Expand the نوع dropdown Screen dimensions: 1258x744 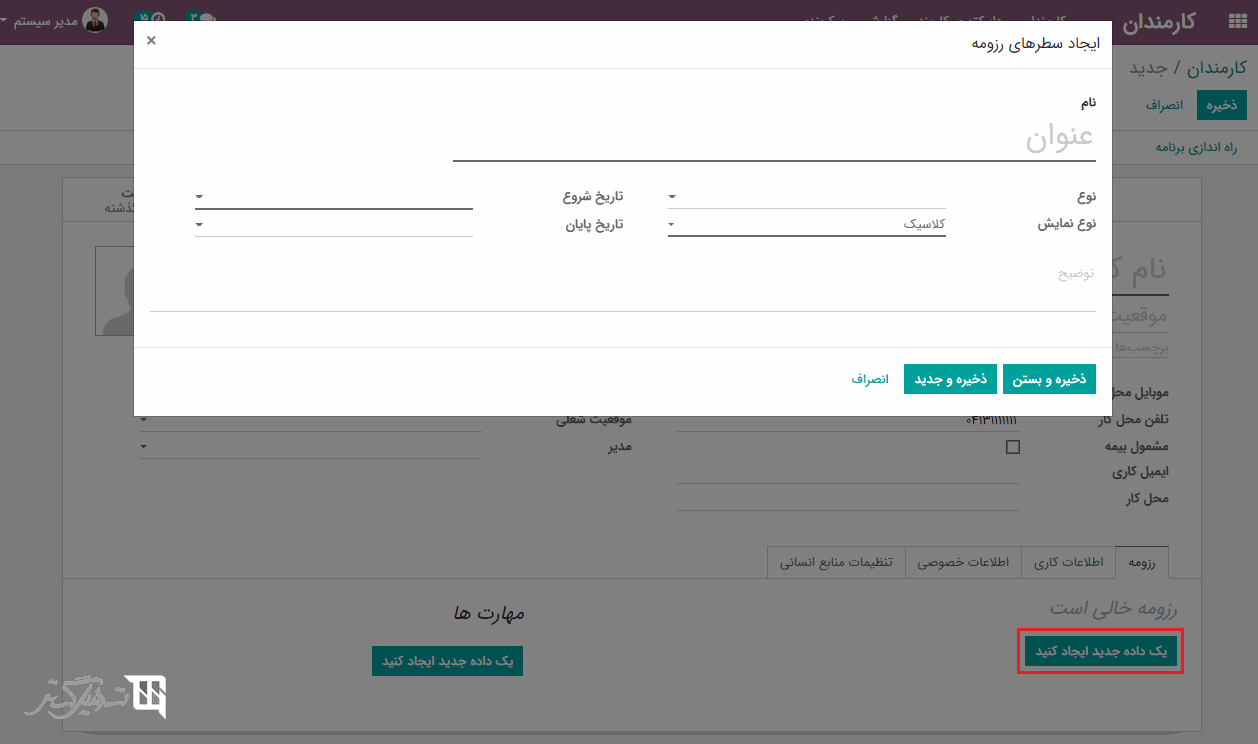pos(806,197)
